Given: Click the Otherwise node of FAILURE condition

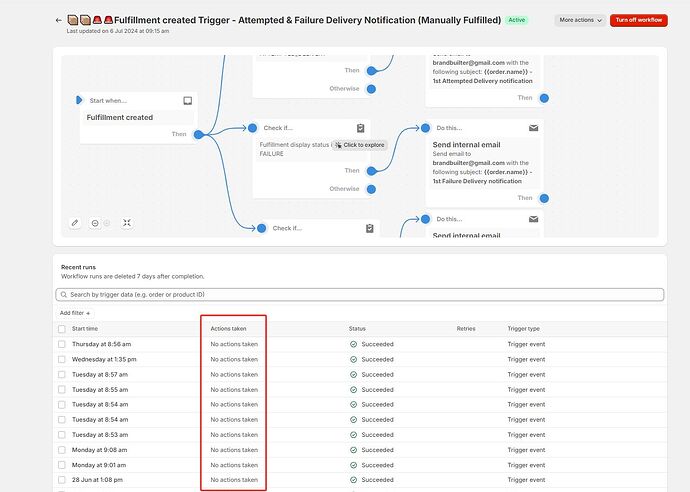Looking at the screenshot, I should point(371,189).
